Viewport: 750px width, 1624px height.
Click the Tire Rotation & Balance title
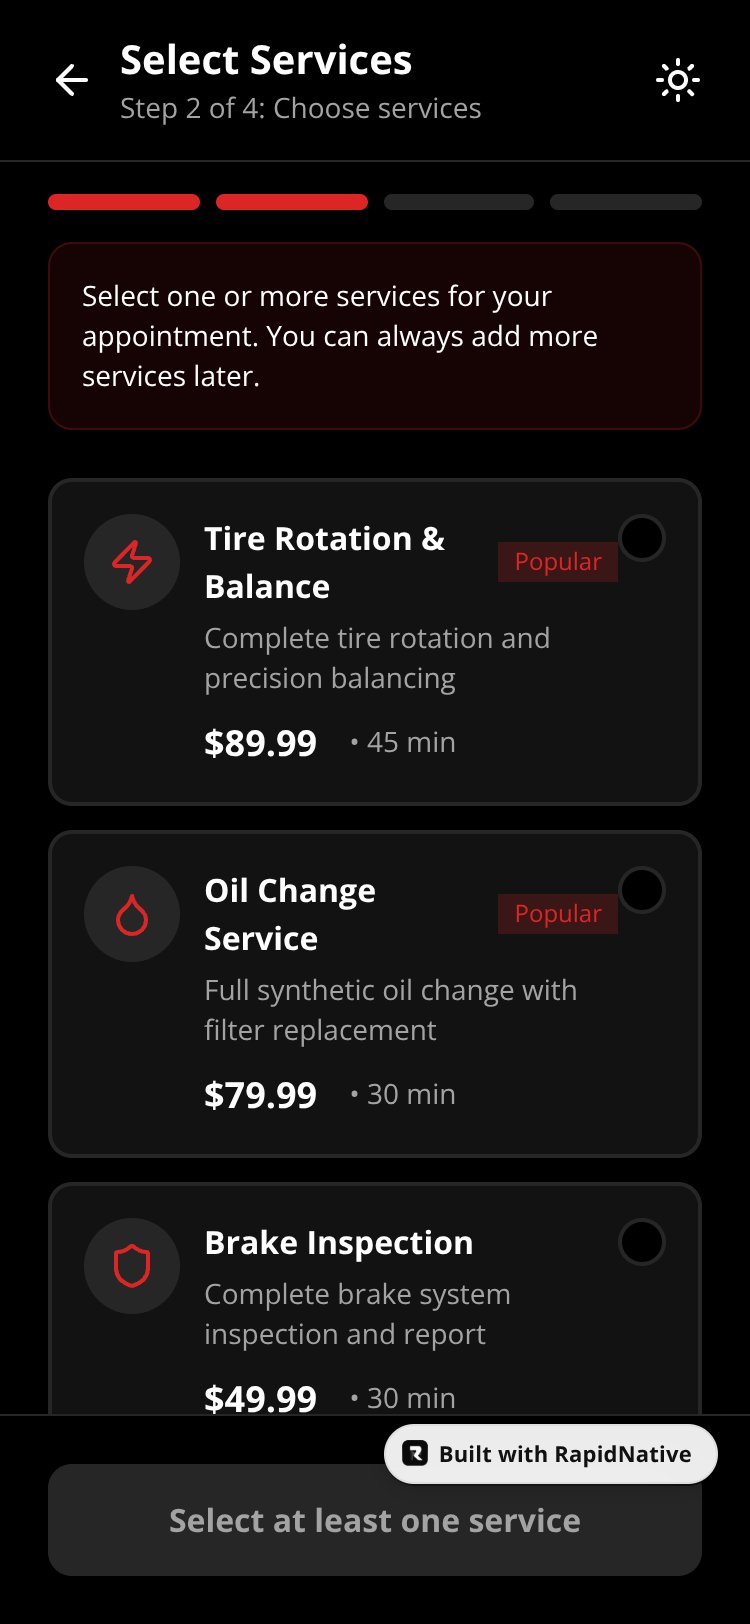coord(325,562)
